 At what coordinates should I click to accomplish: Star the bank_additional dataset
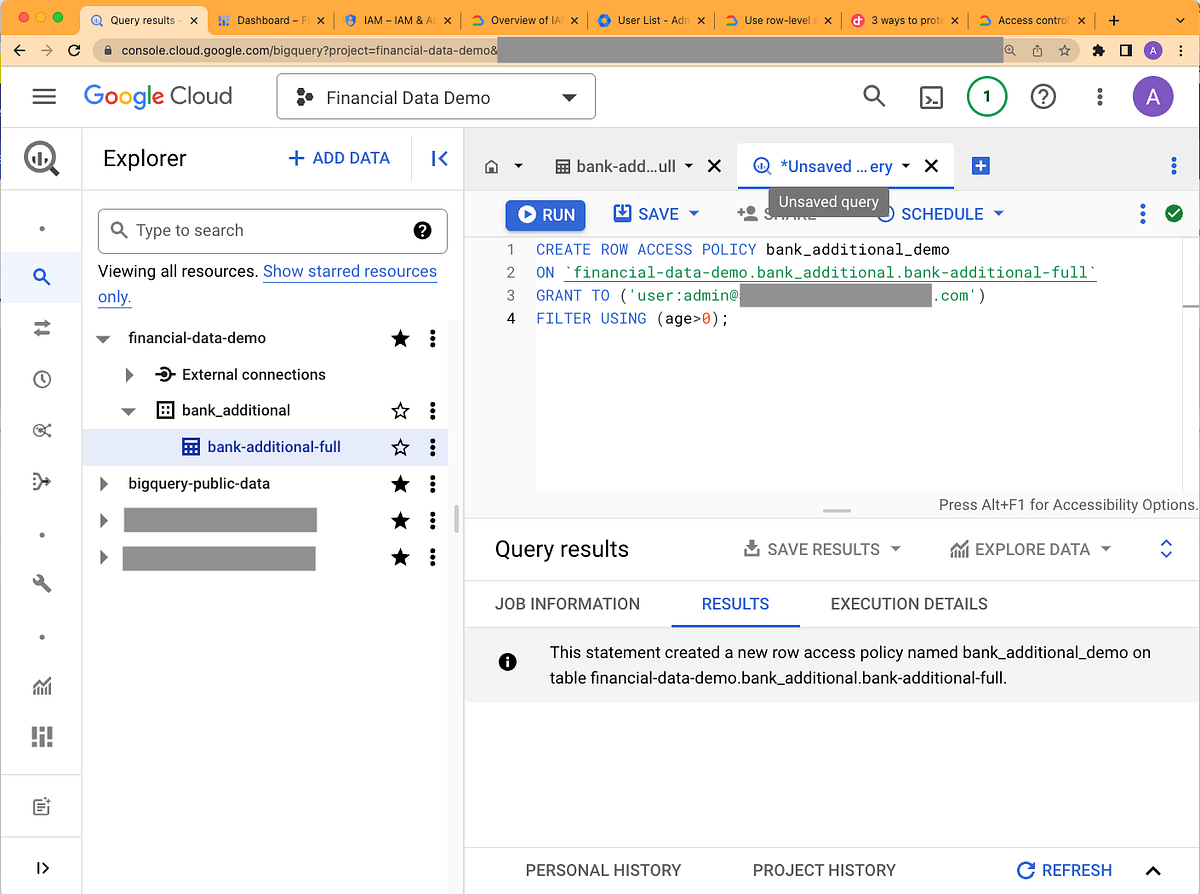[x=400, y=410]
